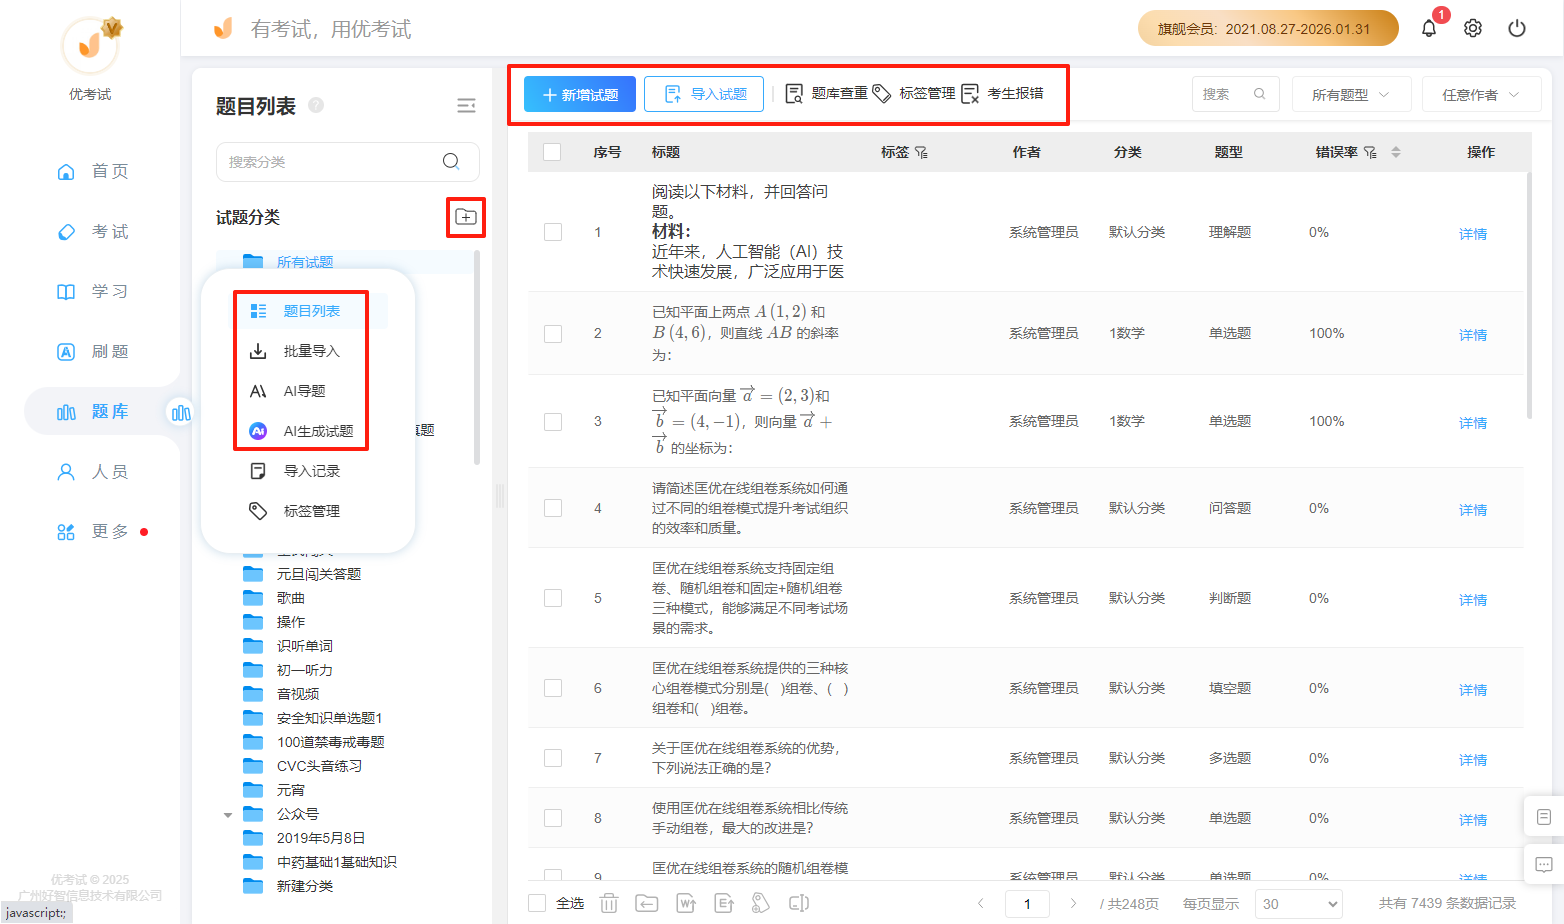The image size is (1564, 924).
Task: Check the checkbox for question row 5
Action: pos(553,598)
